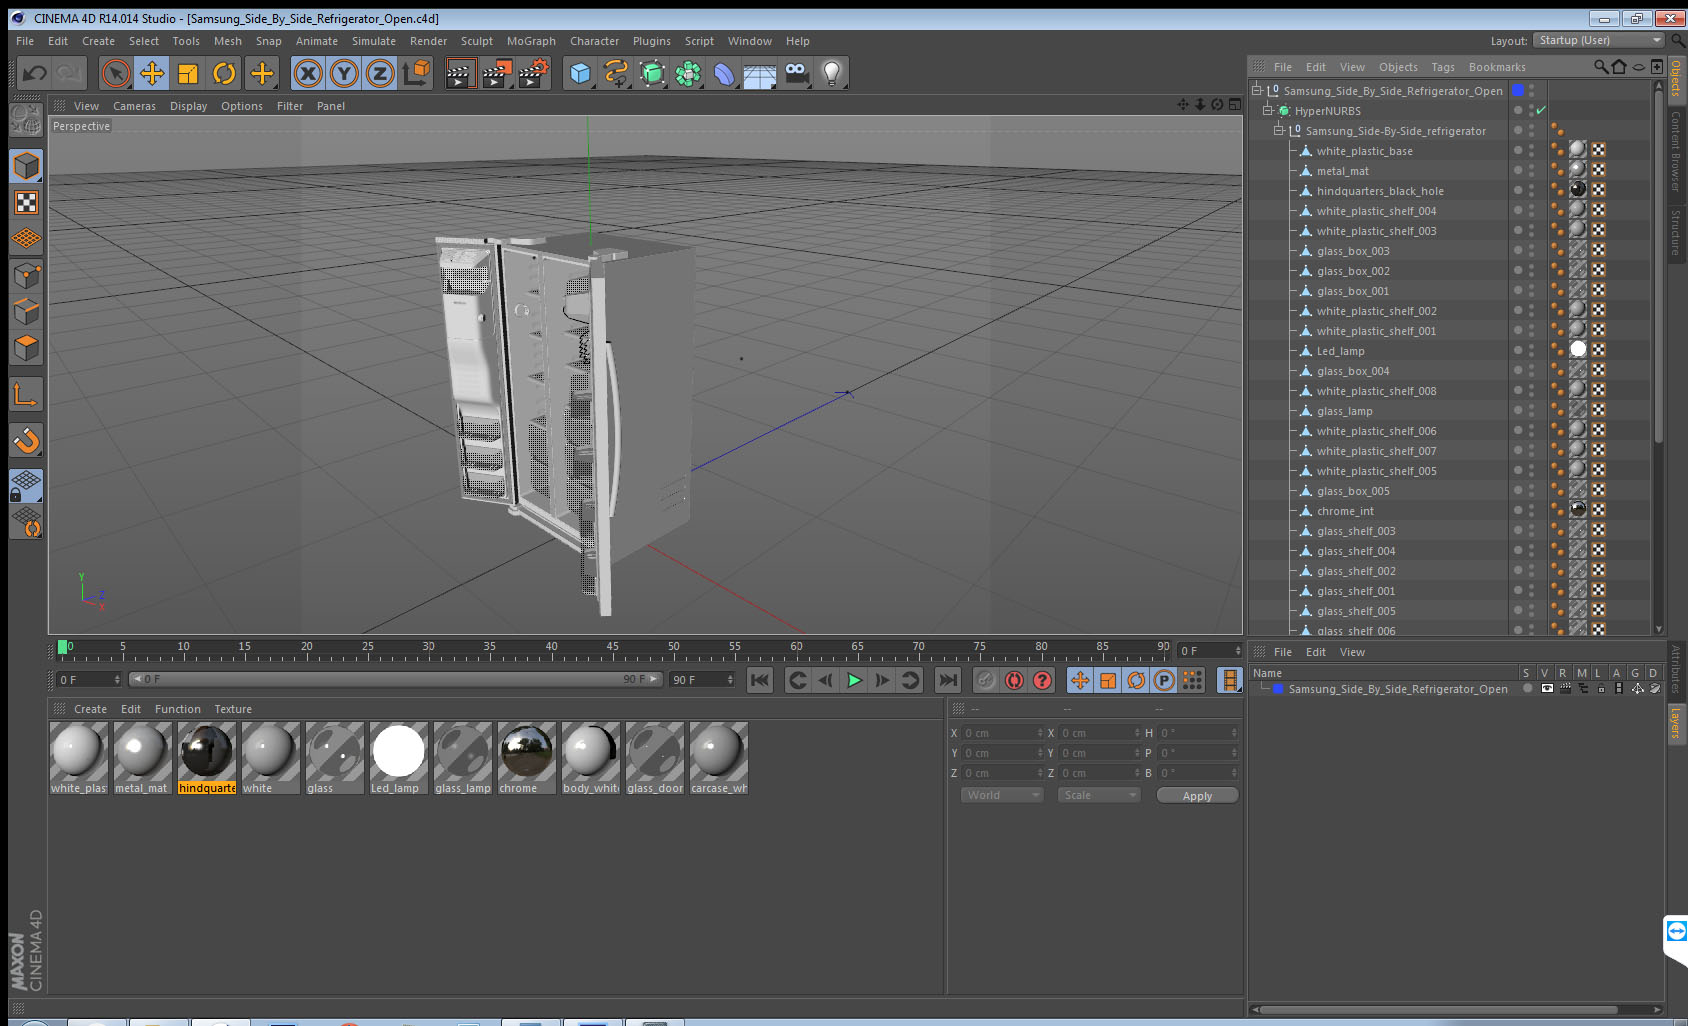Open the File menu in menu bar
Screen dimensions: 1688x1026
click(x=25, y=41)
